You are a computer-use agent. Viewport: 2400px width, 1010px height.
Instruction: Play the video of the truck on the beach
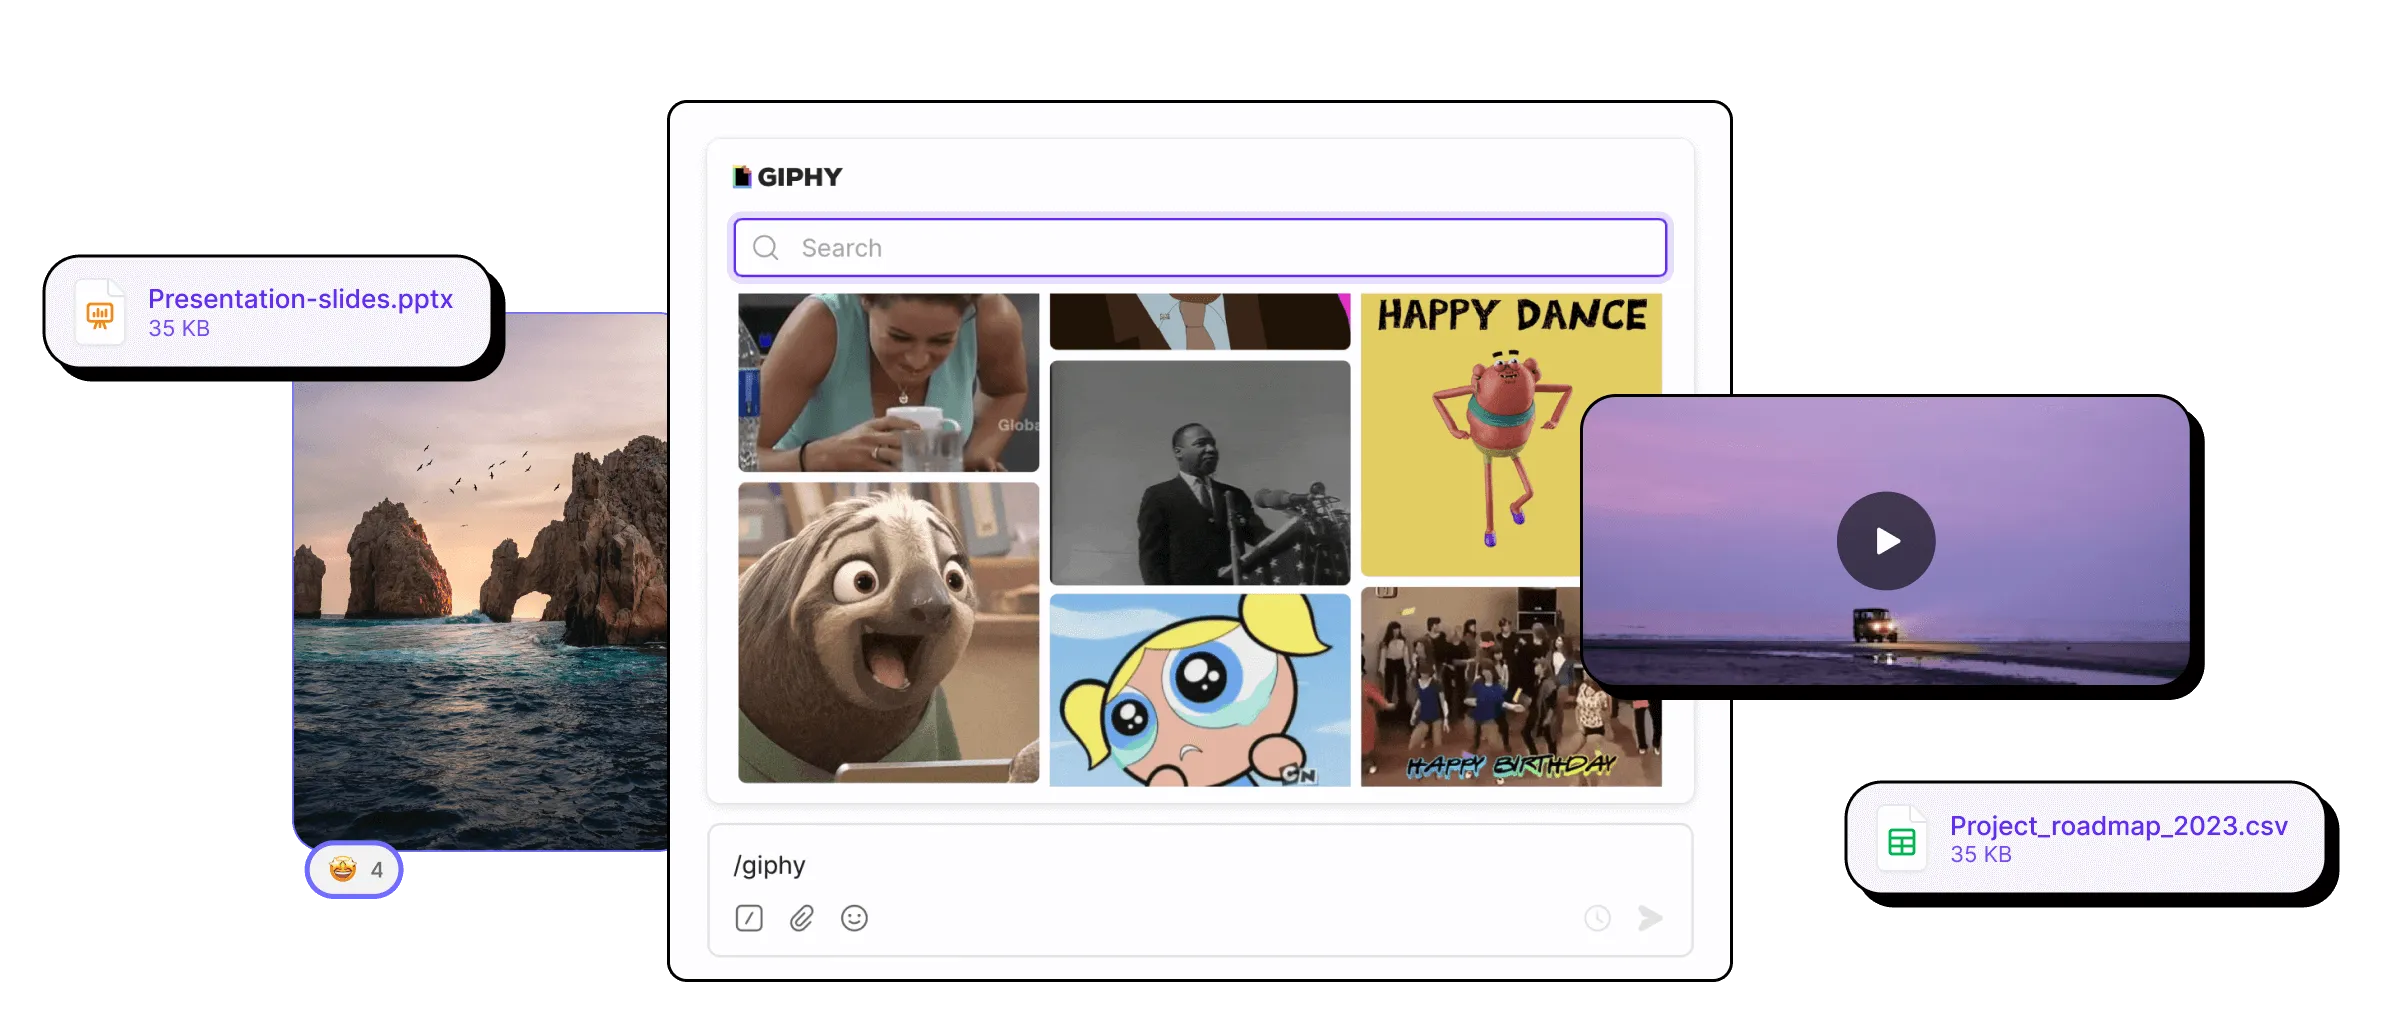coord(1887,540)
